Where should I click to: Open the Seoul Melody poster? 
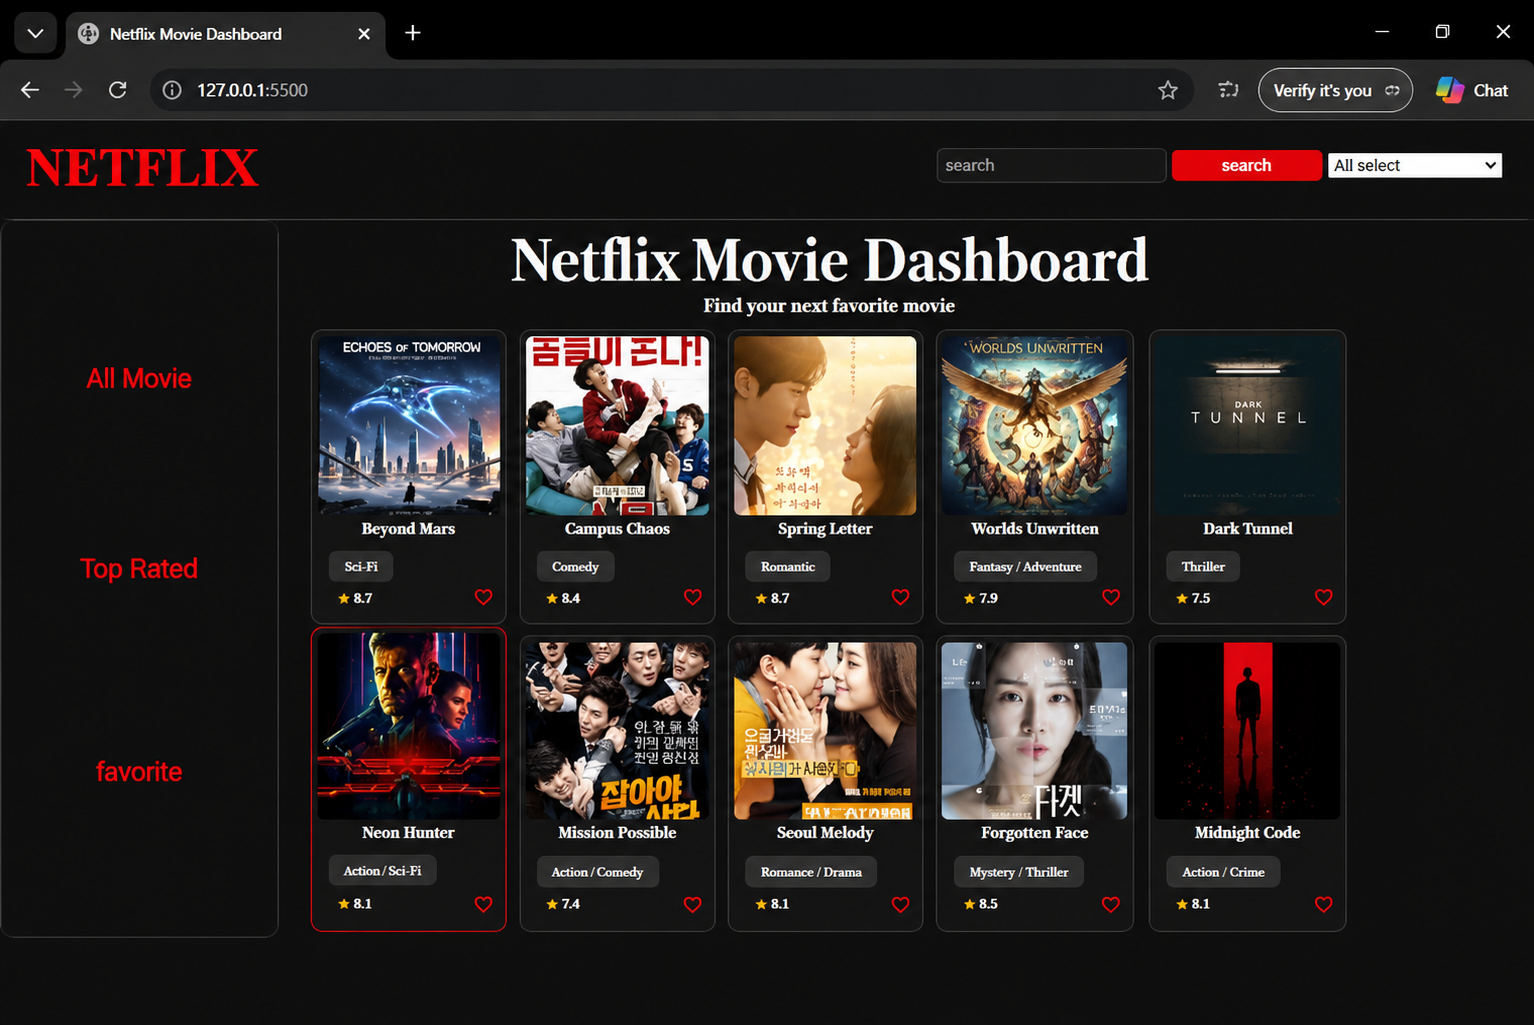(825, 731)
